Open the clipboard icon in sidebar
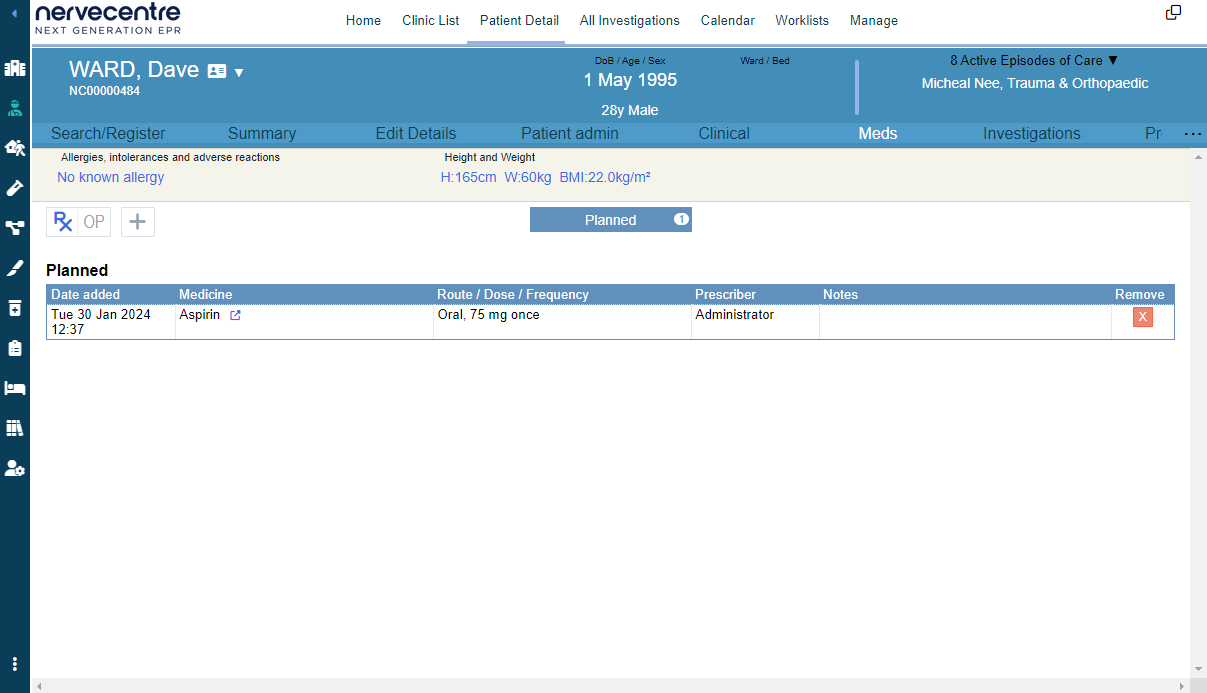This screenshot has width=1207, height=693. 15,348
